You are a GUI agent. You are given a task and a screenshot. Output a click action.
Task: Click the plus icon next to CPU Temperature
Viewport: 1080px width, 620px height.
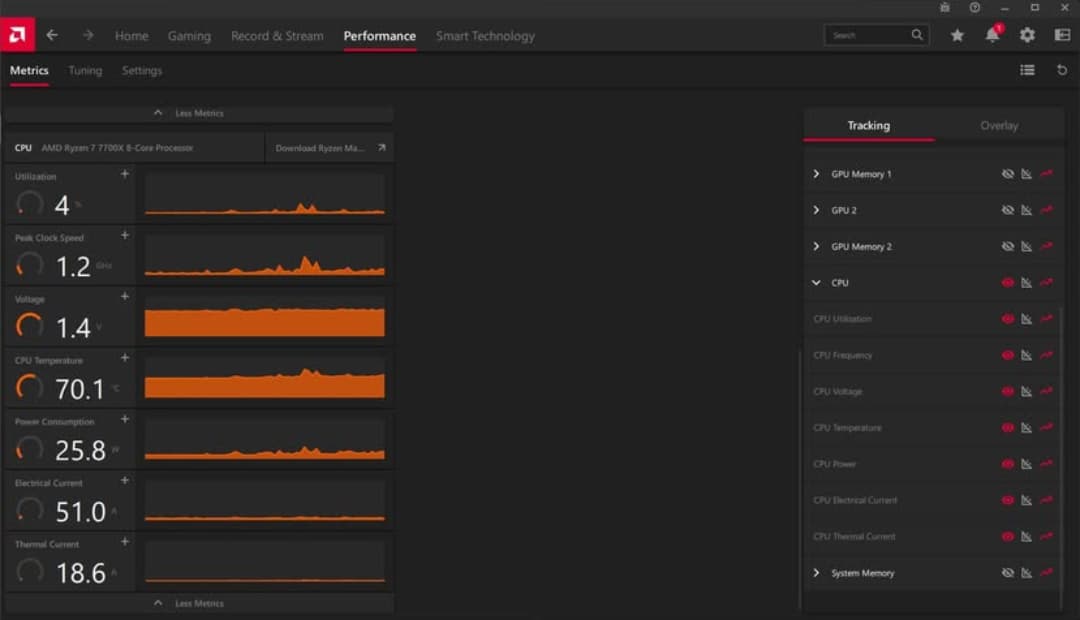[x=125, y=358]
